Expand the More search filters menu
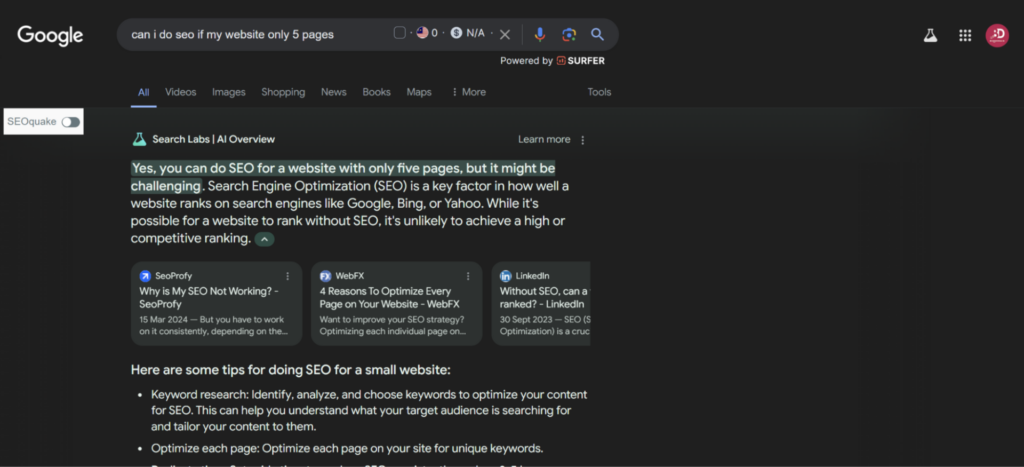1024x467 pixels. (x=468, y=92)
